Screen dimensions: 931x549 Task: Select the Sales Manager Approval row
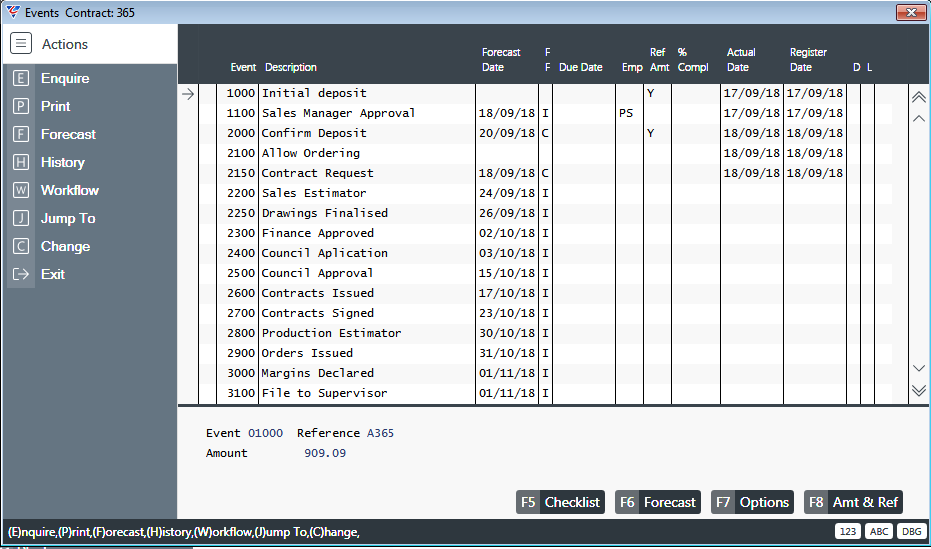(x=544, y=113)
